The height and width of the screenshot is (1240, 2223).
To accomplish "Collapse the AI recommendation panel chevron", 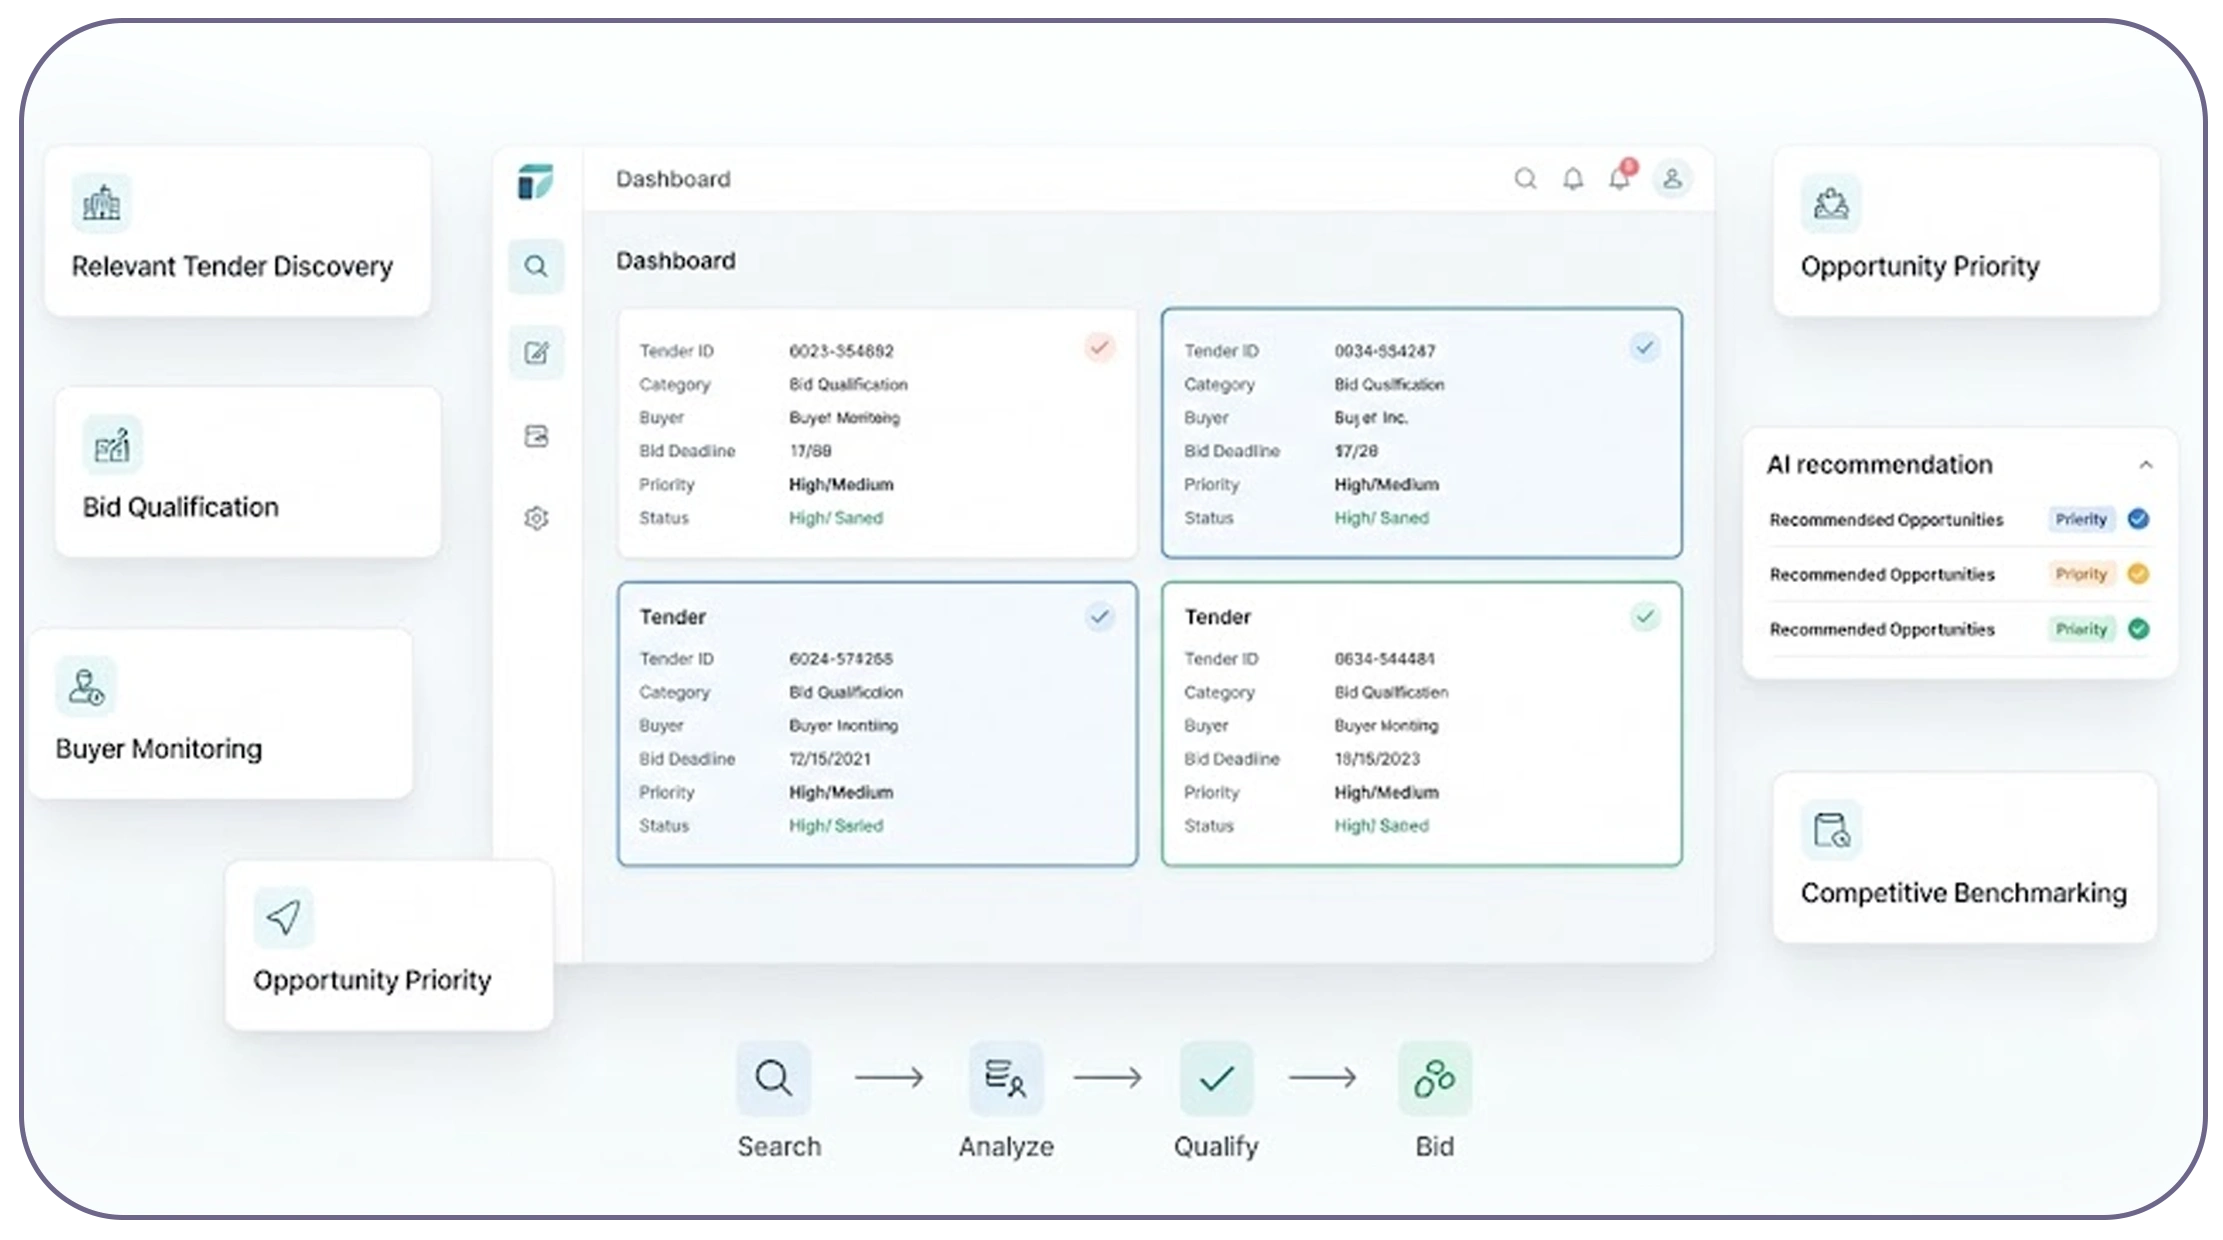I will pos(2145,465).
